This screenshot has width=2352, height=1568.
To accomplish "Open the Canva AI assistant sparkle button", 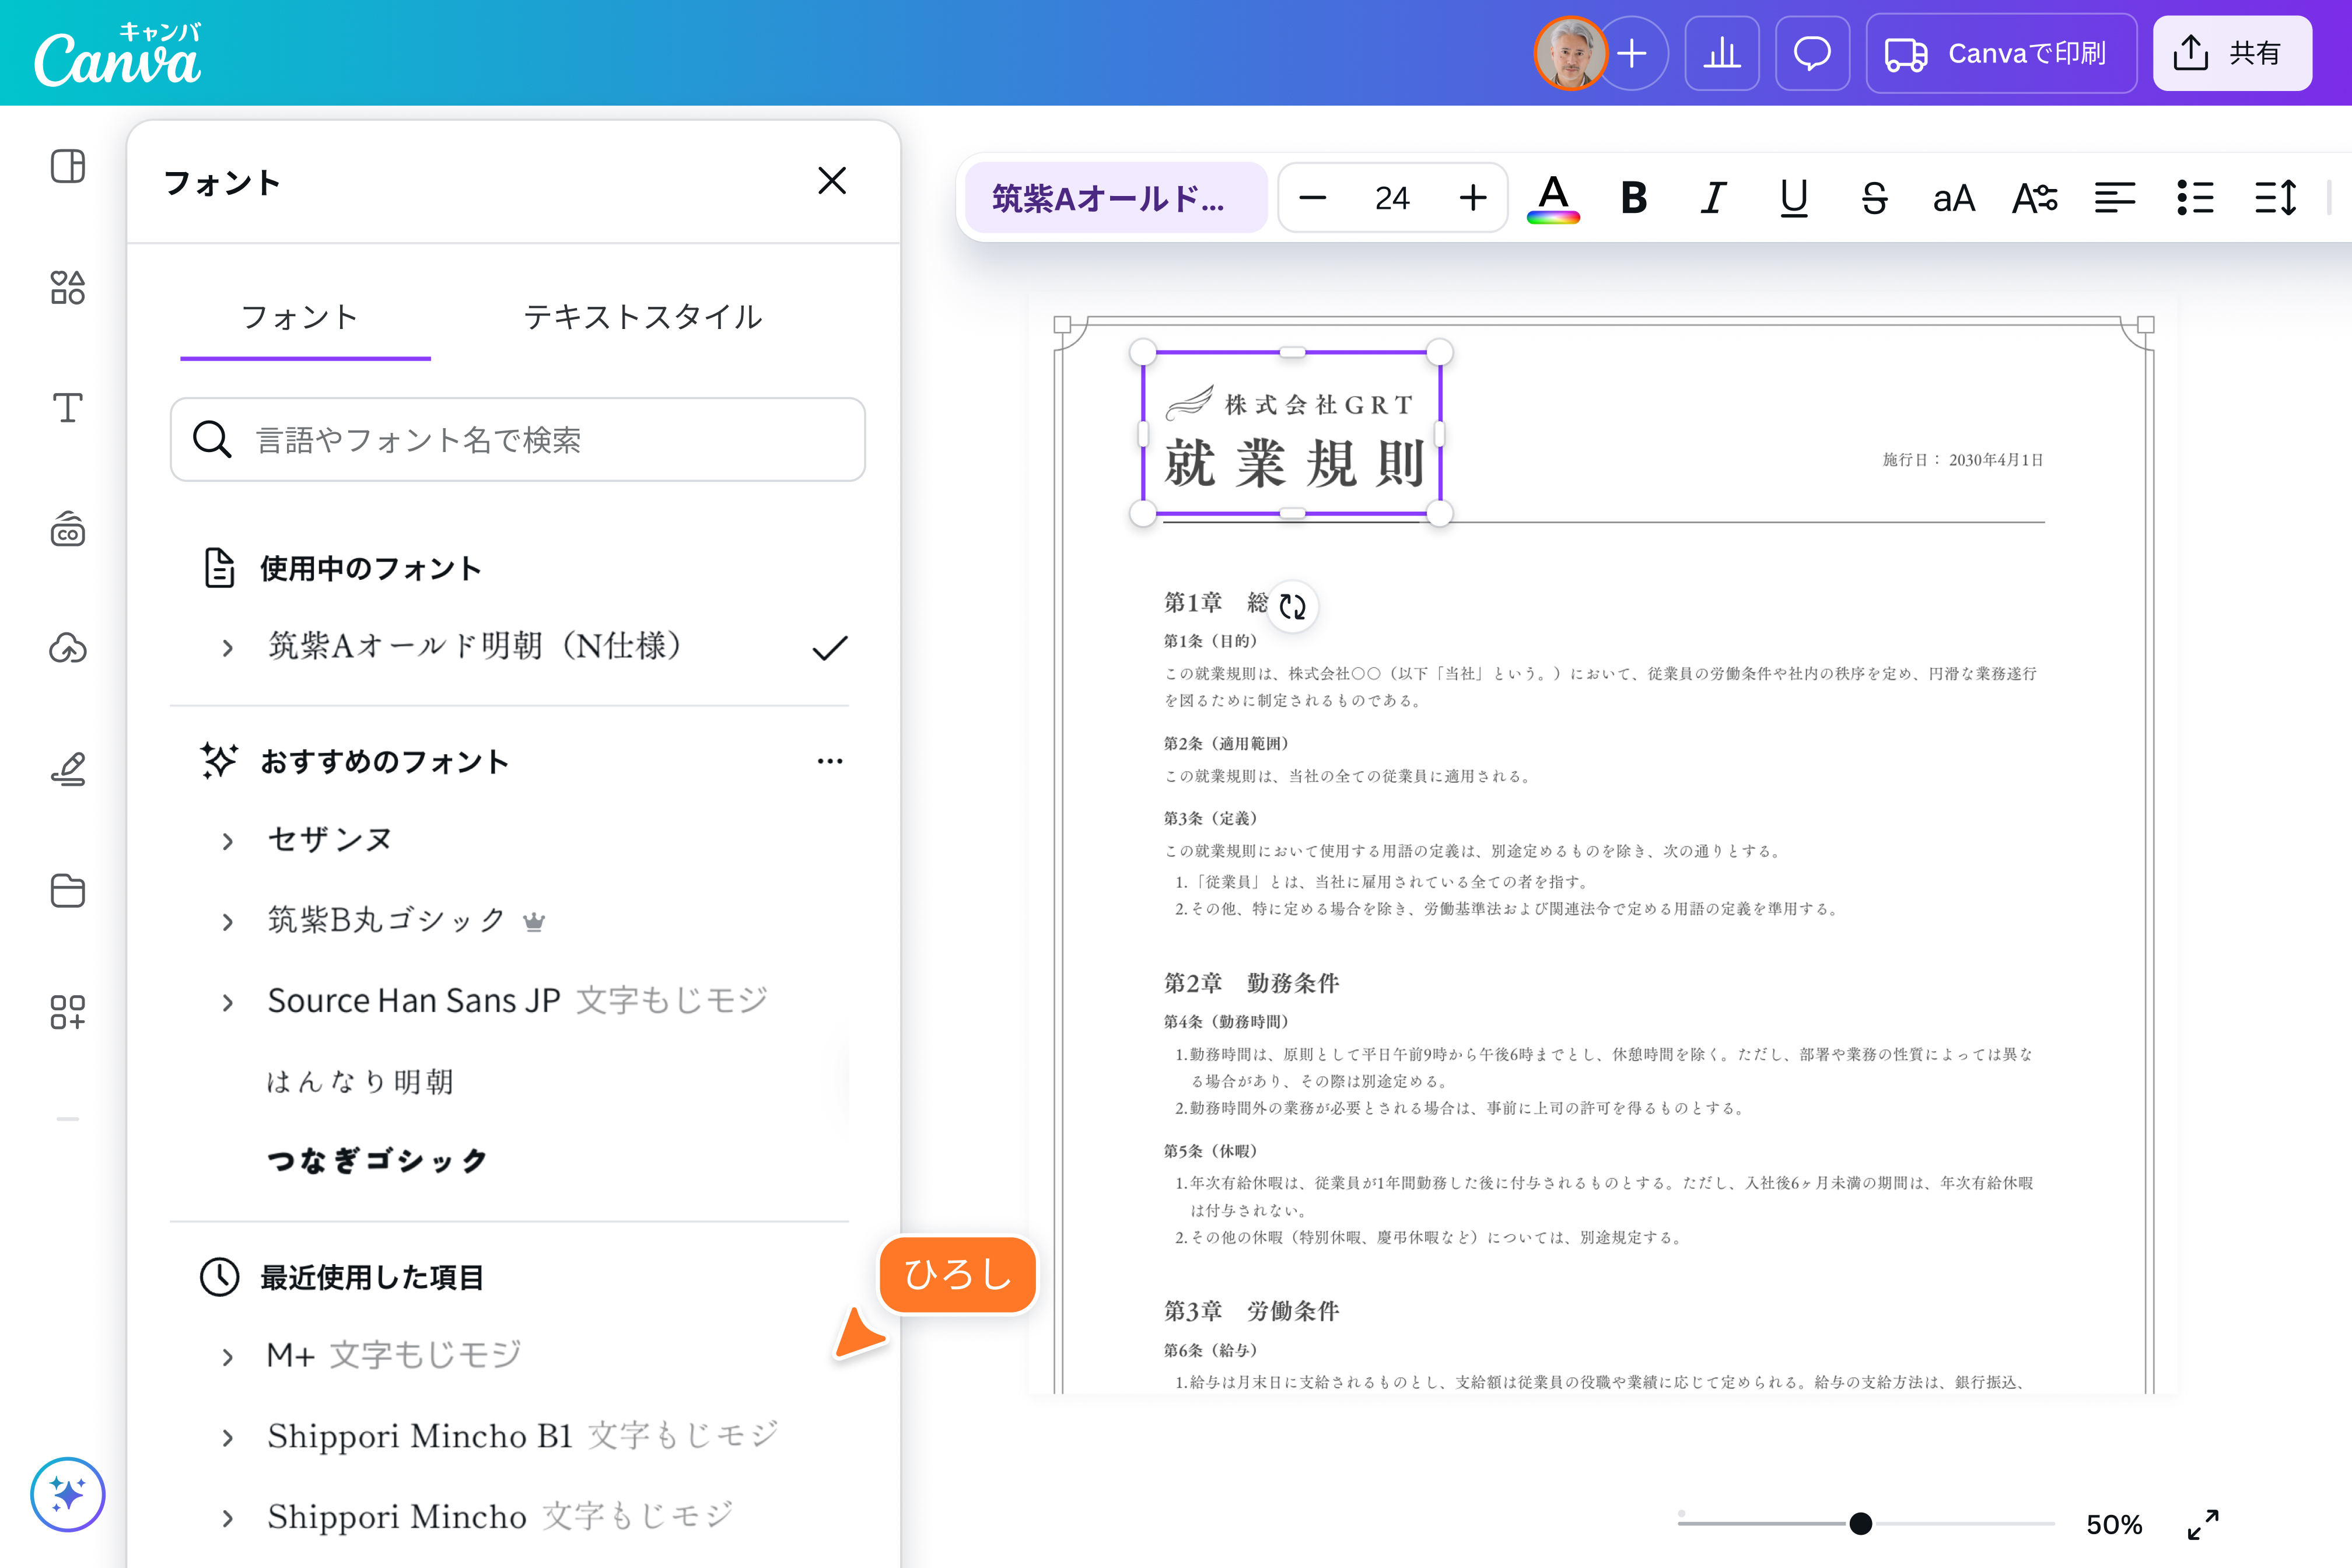I will click(68, 1494).
